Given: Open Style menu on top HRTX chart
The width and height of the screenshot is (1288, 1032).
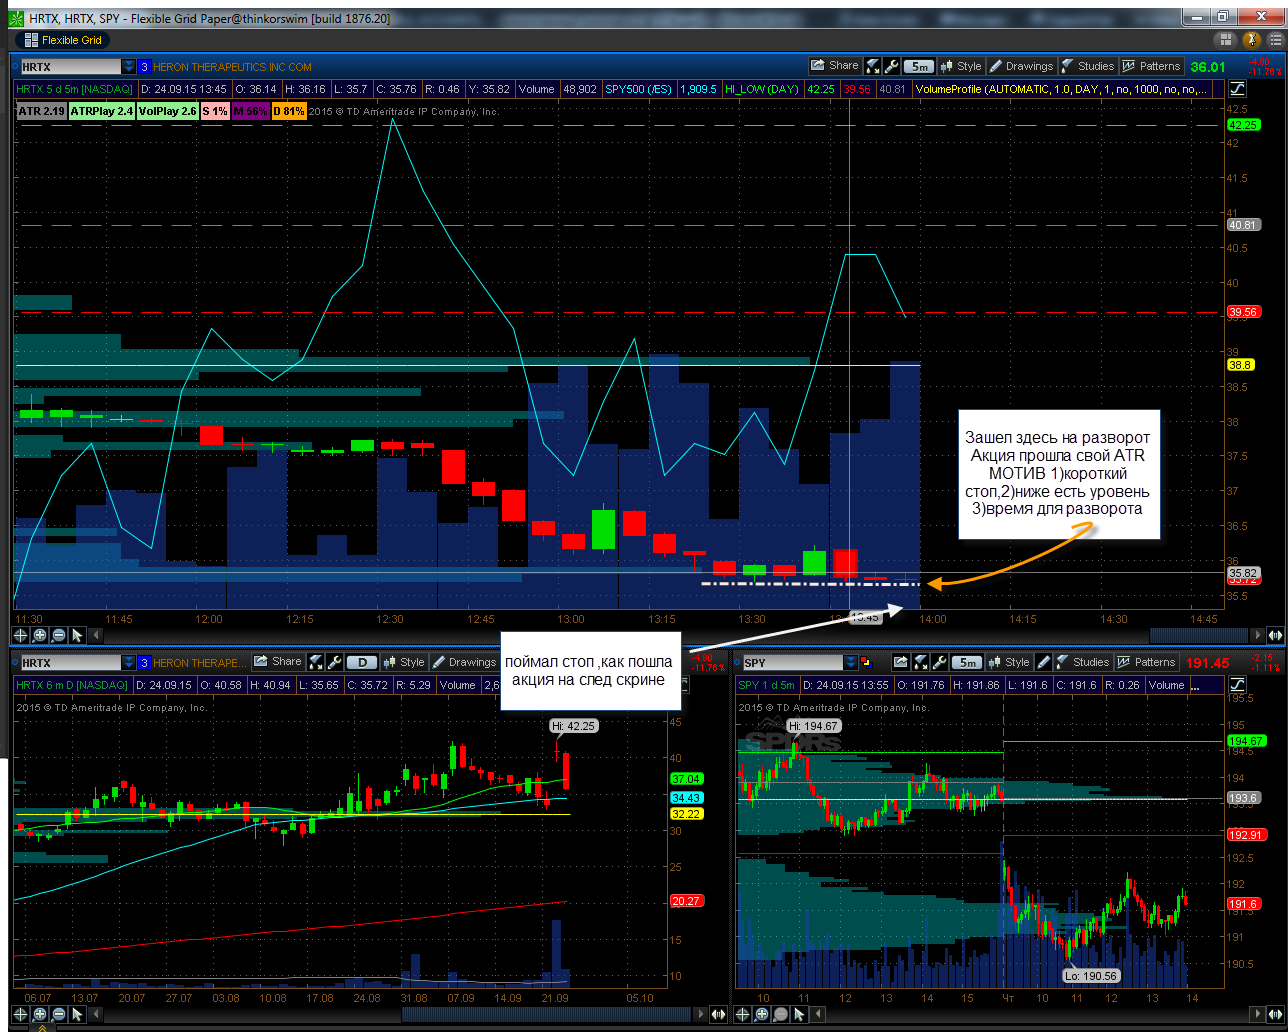Looking at the screenshot, I should tap(960, 66).
